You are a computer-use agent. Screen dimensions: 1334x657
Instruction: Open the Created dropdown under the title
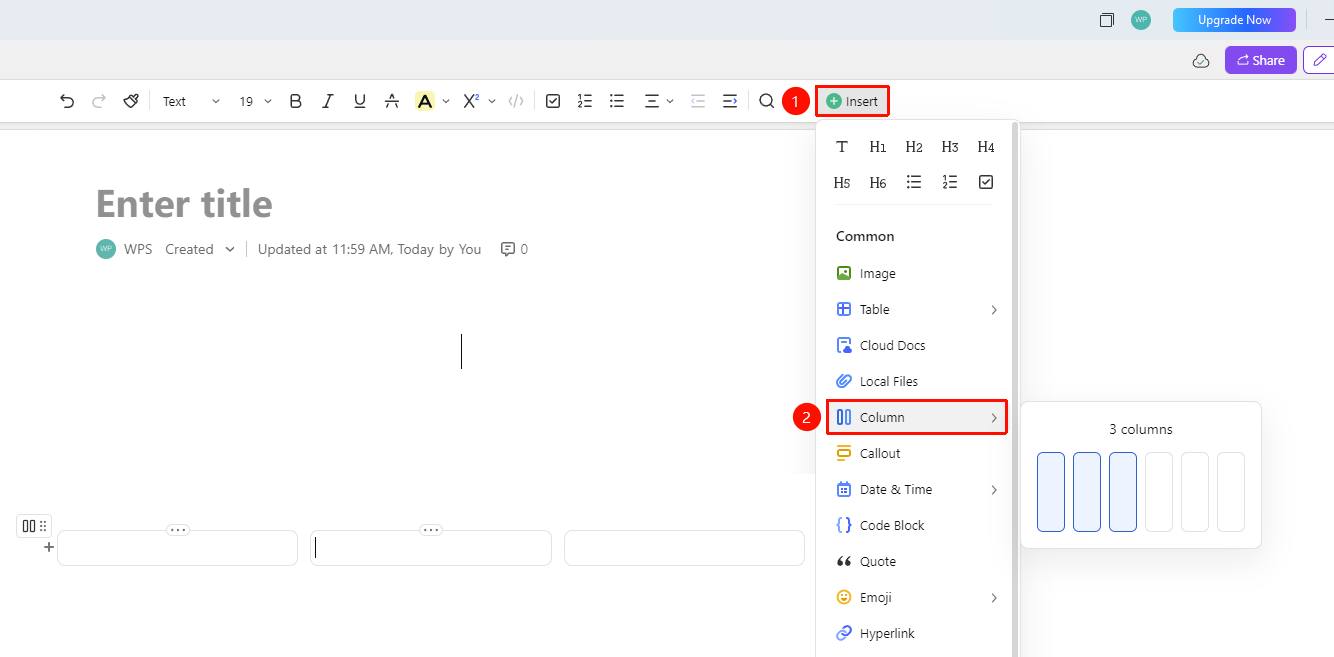tap(200, 249)
